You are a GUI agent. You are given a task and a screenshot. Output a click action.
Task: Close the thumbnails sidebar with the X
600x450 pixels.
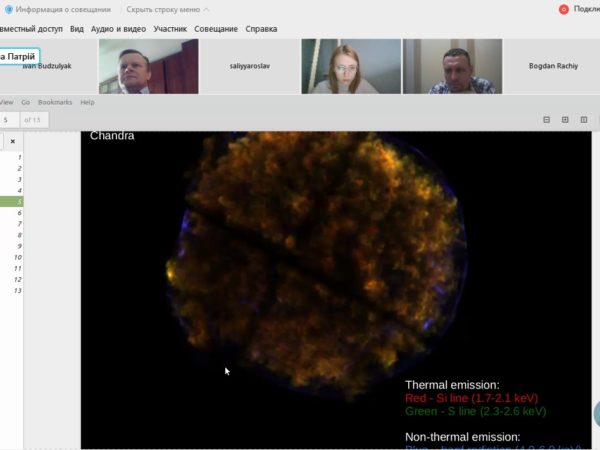click(x=12, y=142)
